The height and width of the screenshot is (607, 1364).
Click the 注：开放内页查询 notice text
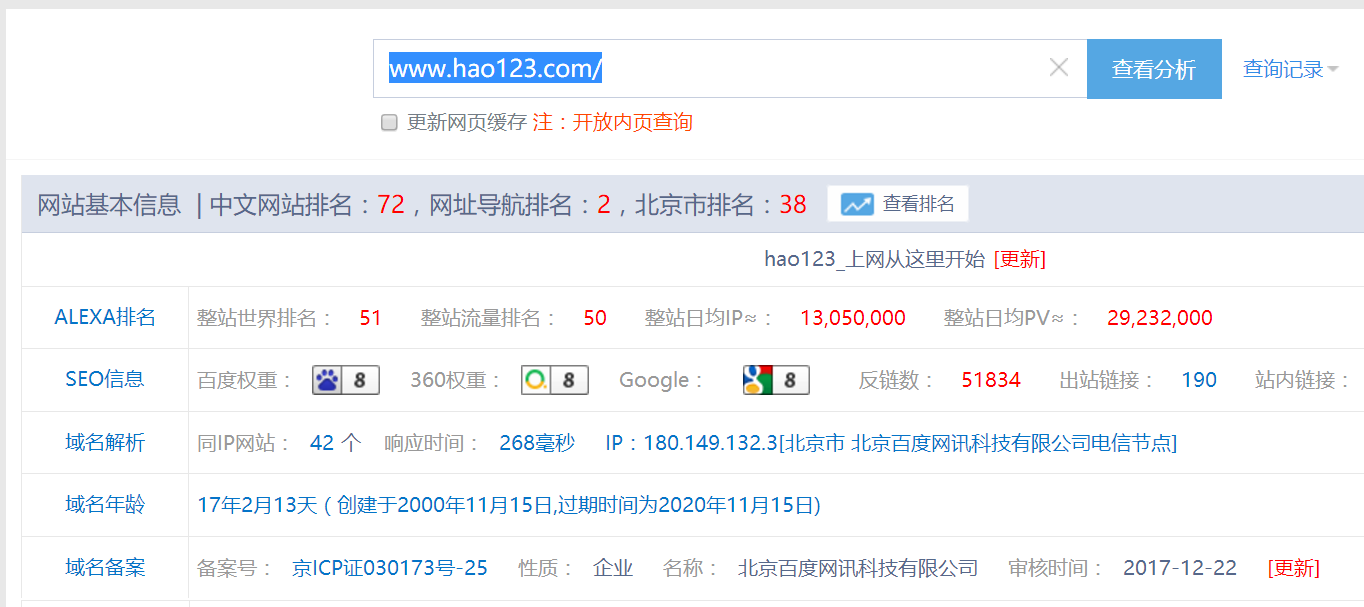(613, 122)
